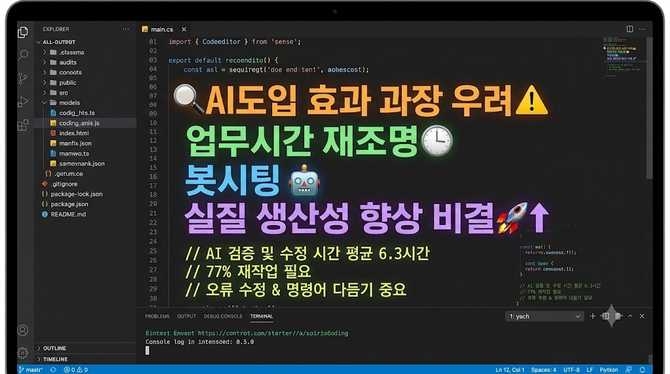Switch to the DEBUG CONSOLE tab
This screenshot has width=670, height=374.
(x=223, y=316)
